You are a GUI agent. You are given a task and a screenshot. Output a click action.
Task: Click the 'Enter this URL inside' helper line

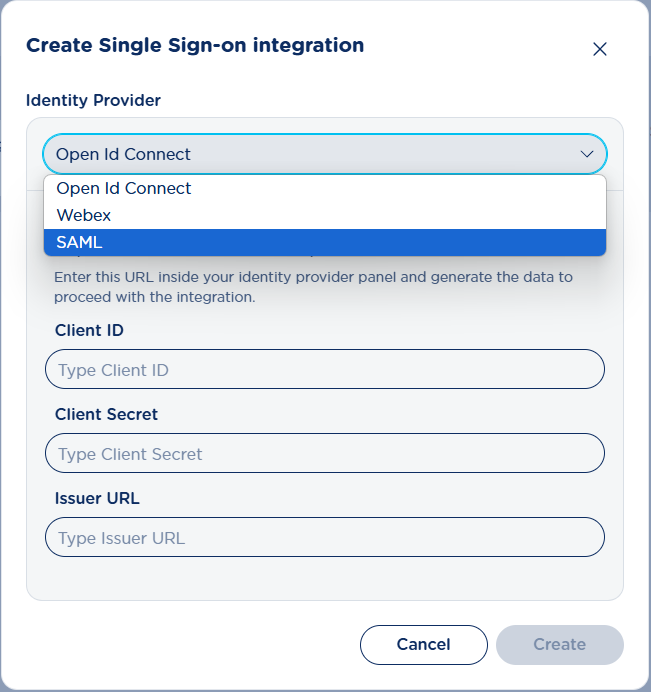pyautogui.click(x=313, y=277)
